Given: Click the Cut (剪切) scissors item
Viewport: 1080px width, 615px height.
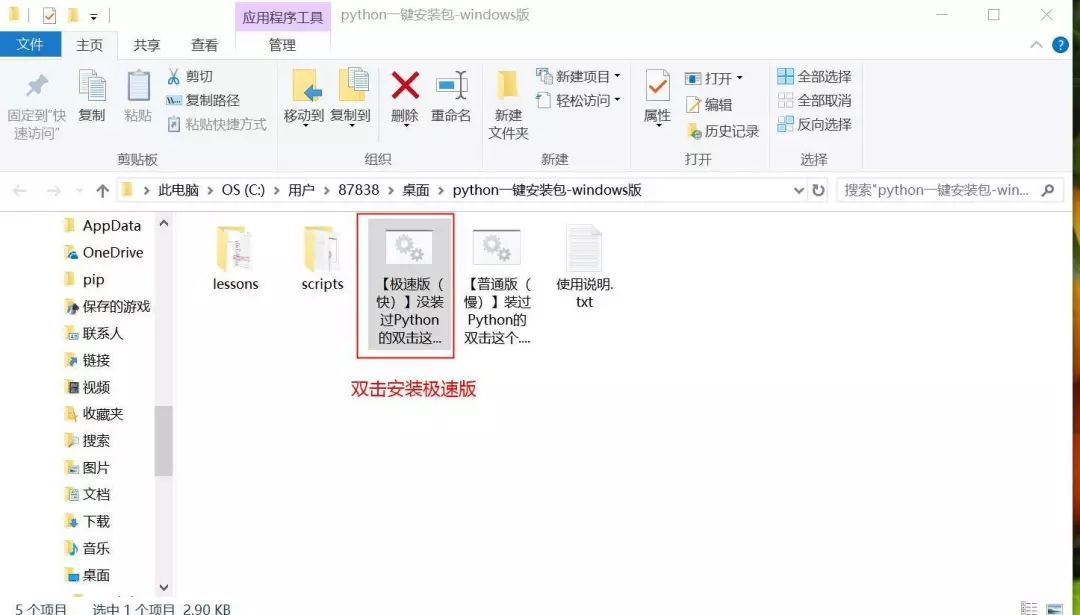Looking at the screenshot, I should pyautogui.click(x=189, y=76).
